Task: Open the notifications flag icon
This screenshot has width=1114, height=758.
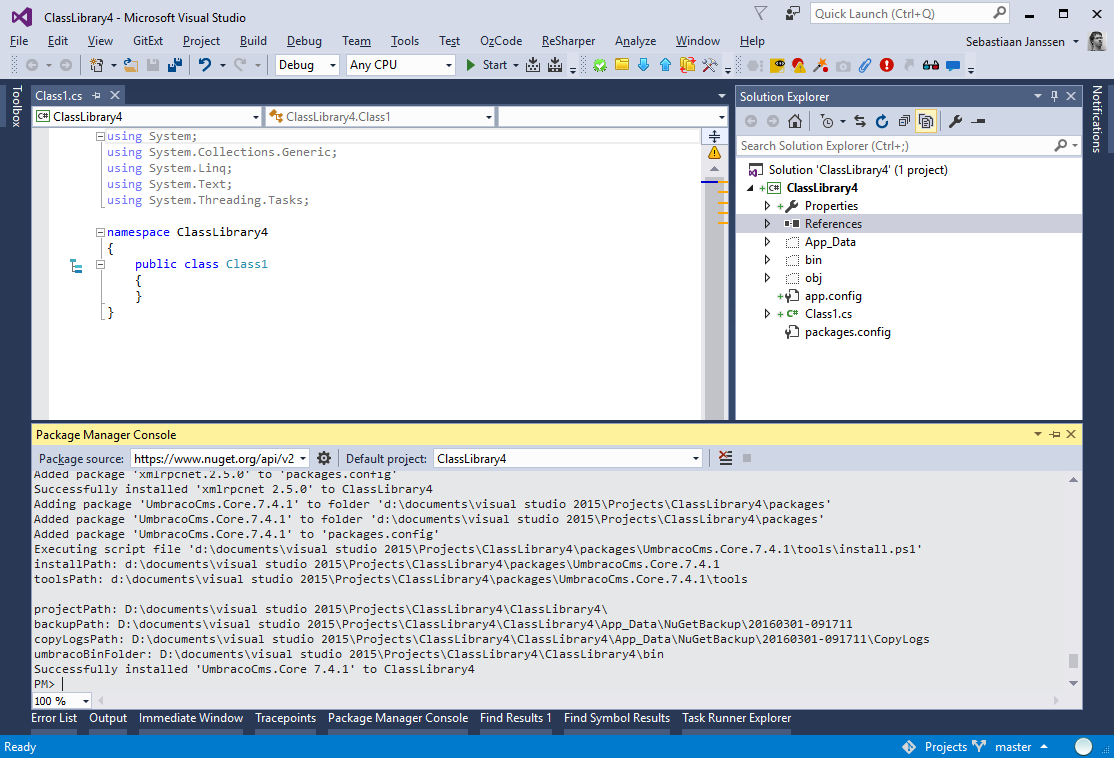Action: coord(761,13)
